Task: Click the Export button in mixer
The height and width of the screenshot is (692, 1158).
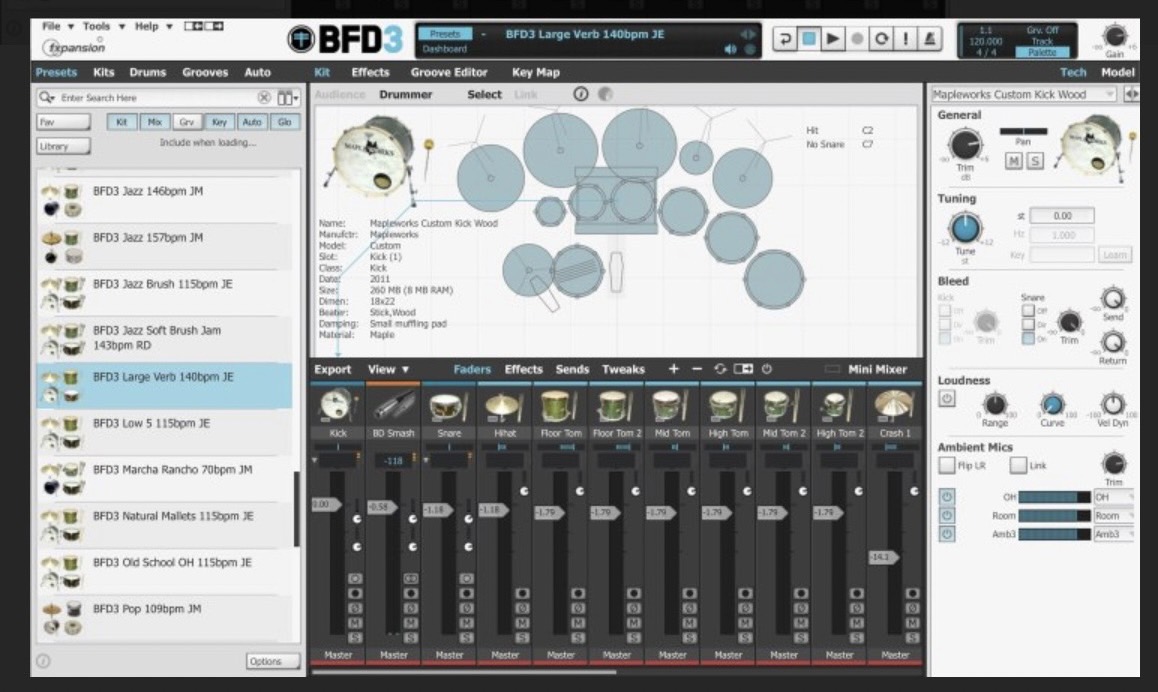Action: (x=332, y=369)
